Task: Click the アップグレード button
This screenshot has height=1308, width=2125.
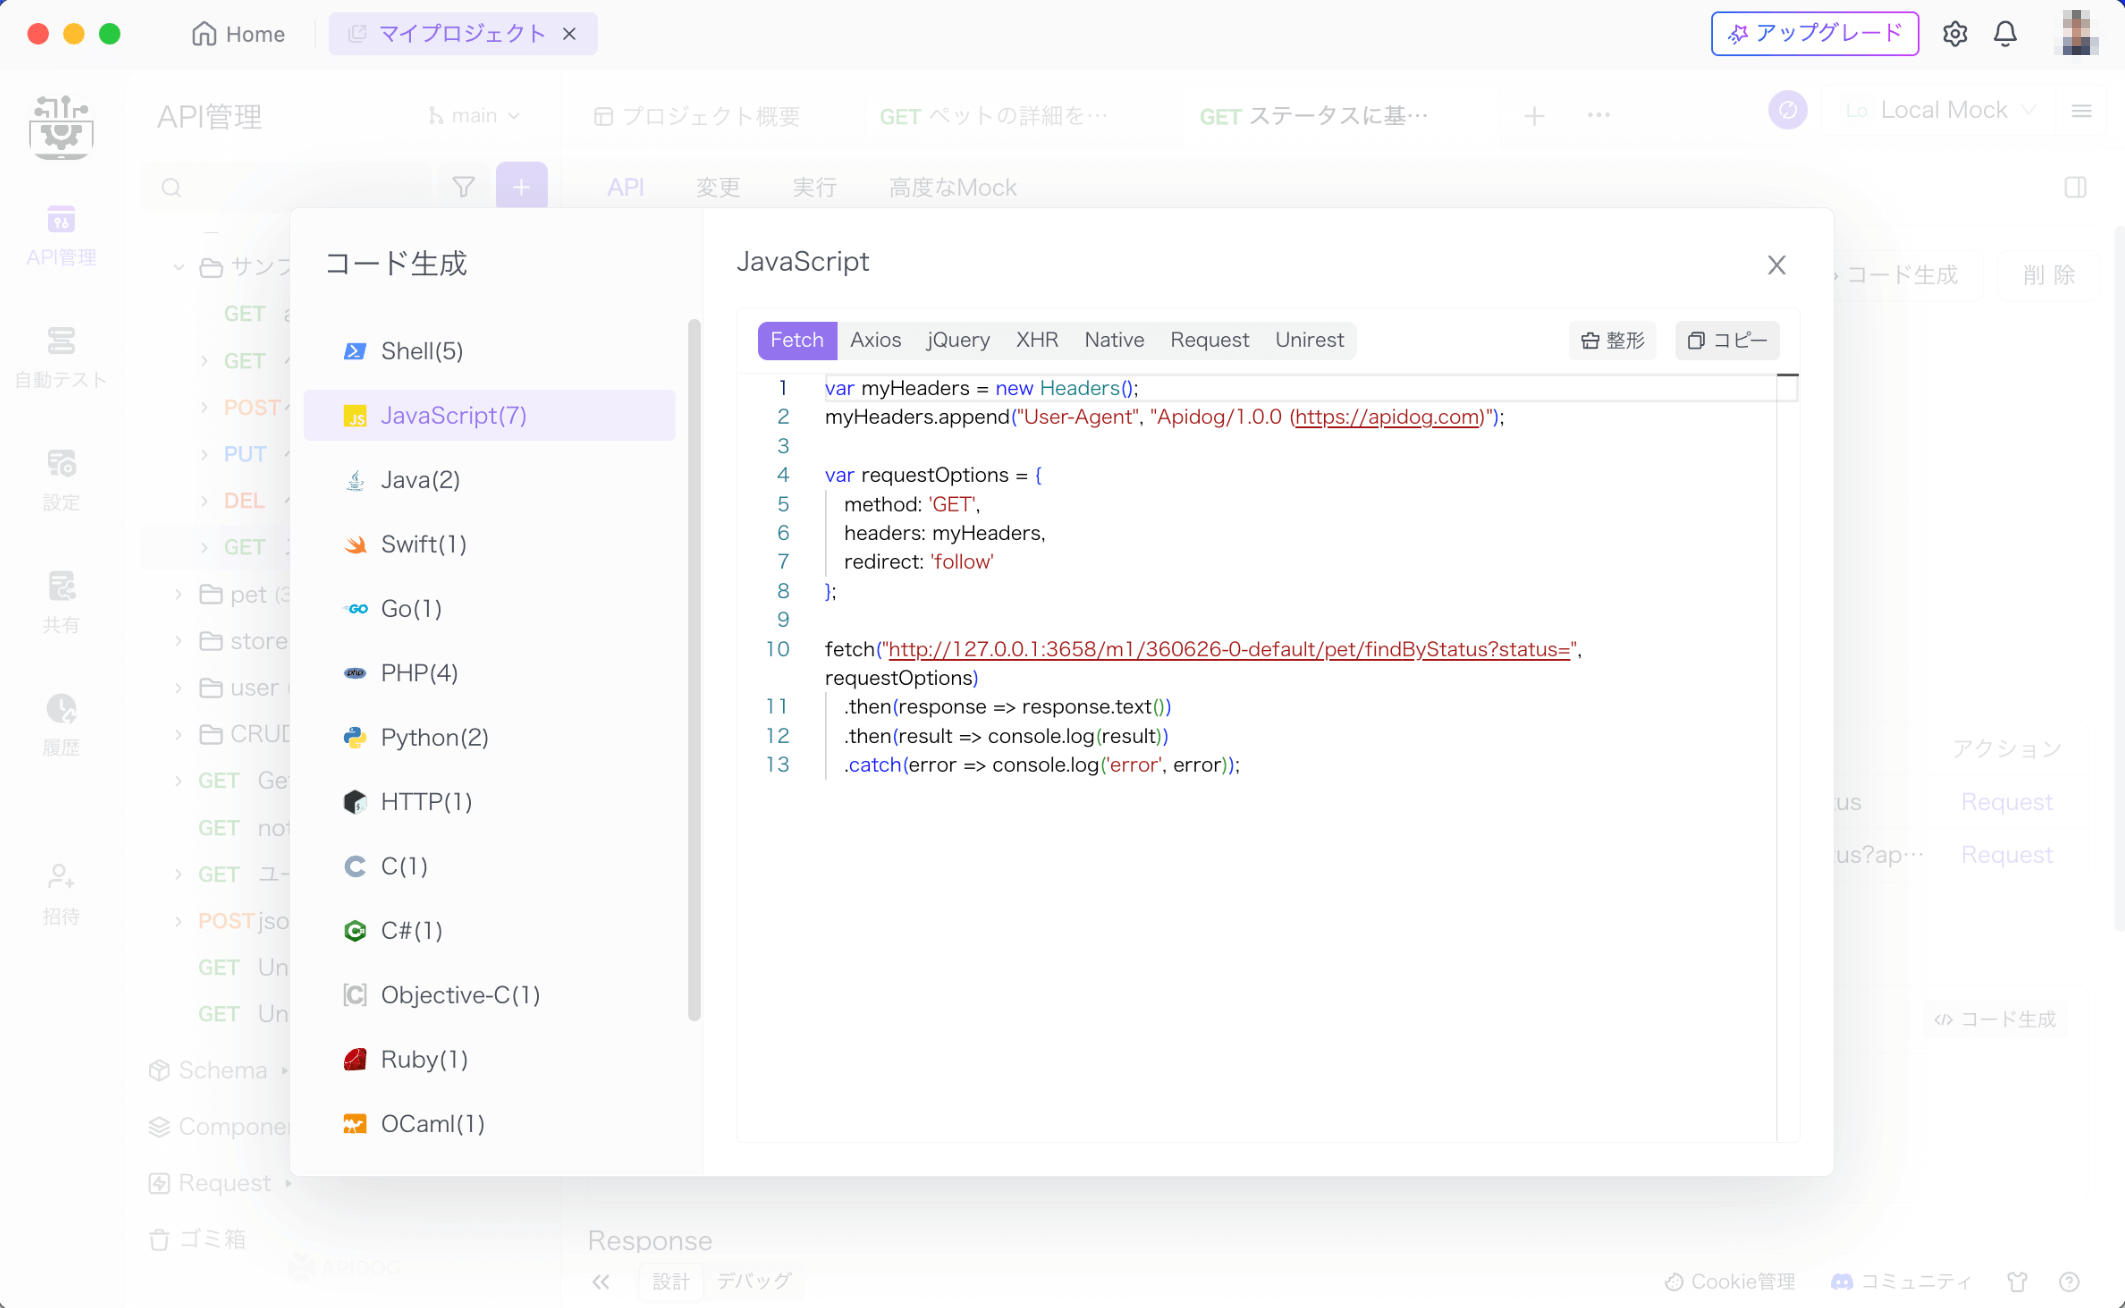Action: coord(1814,34)
